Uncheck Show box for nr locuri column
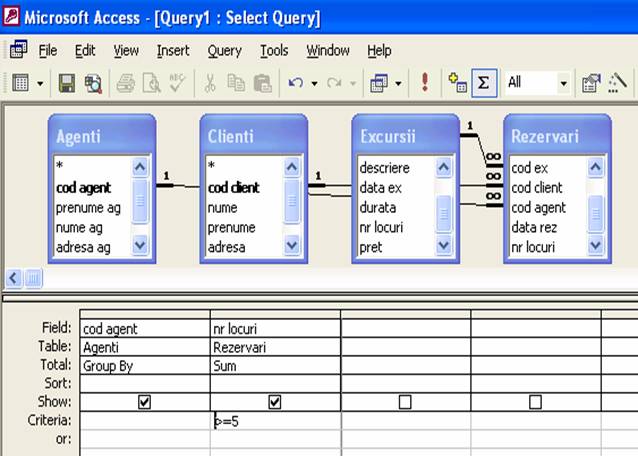The width and height of the screenshot is (638, 456). (x=275, y=402)
